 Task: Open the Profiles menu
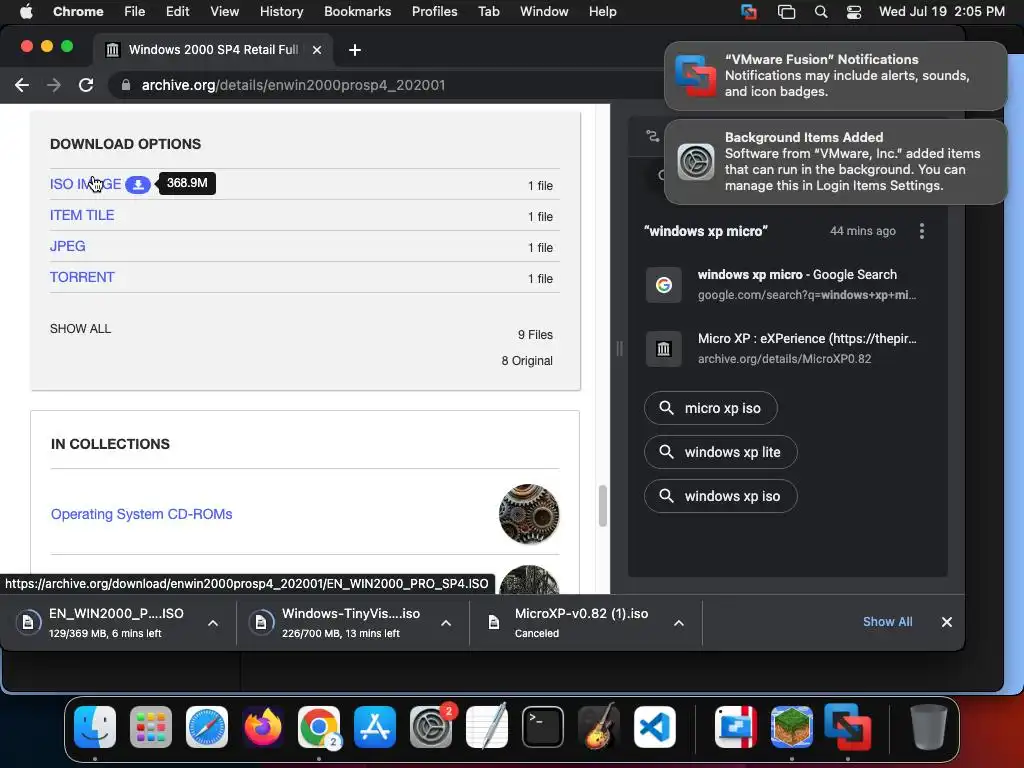(x=434, y=12)
